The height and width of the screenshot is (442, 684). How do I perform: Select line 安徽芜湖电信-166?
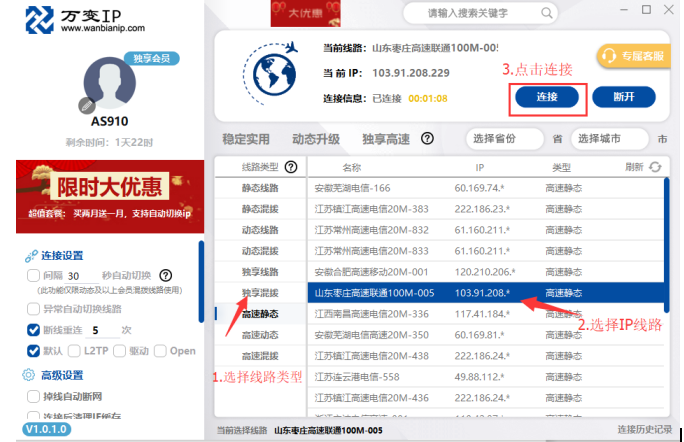point(486,188)
